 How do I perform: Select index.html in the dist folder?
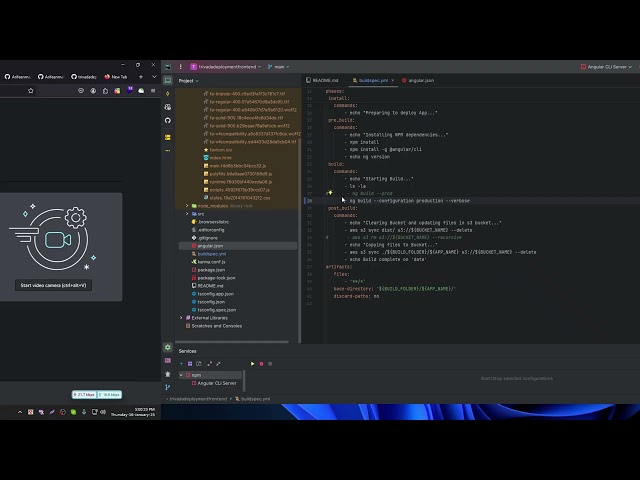coord(220,158)
